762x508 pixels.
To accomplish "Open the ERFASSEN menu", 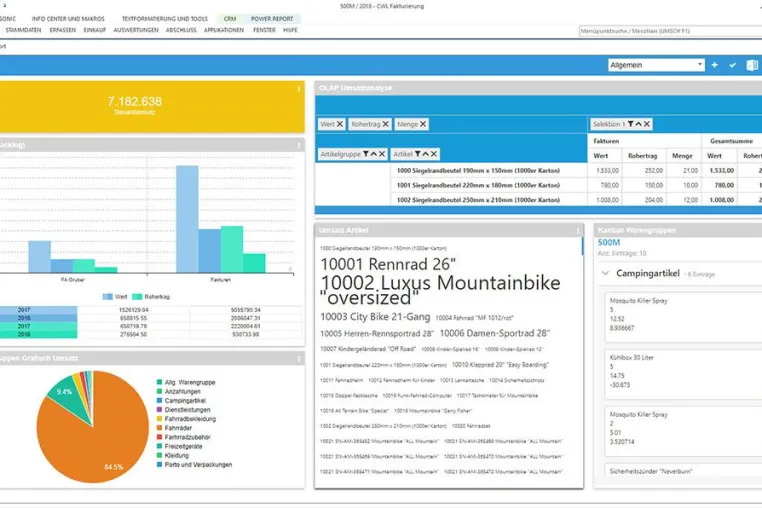I will pyautogui.click(x=63, y=30).
